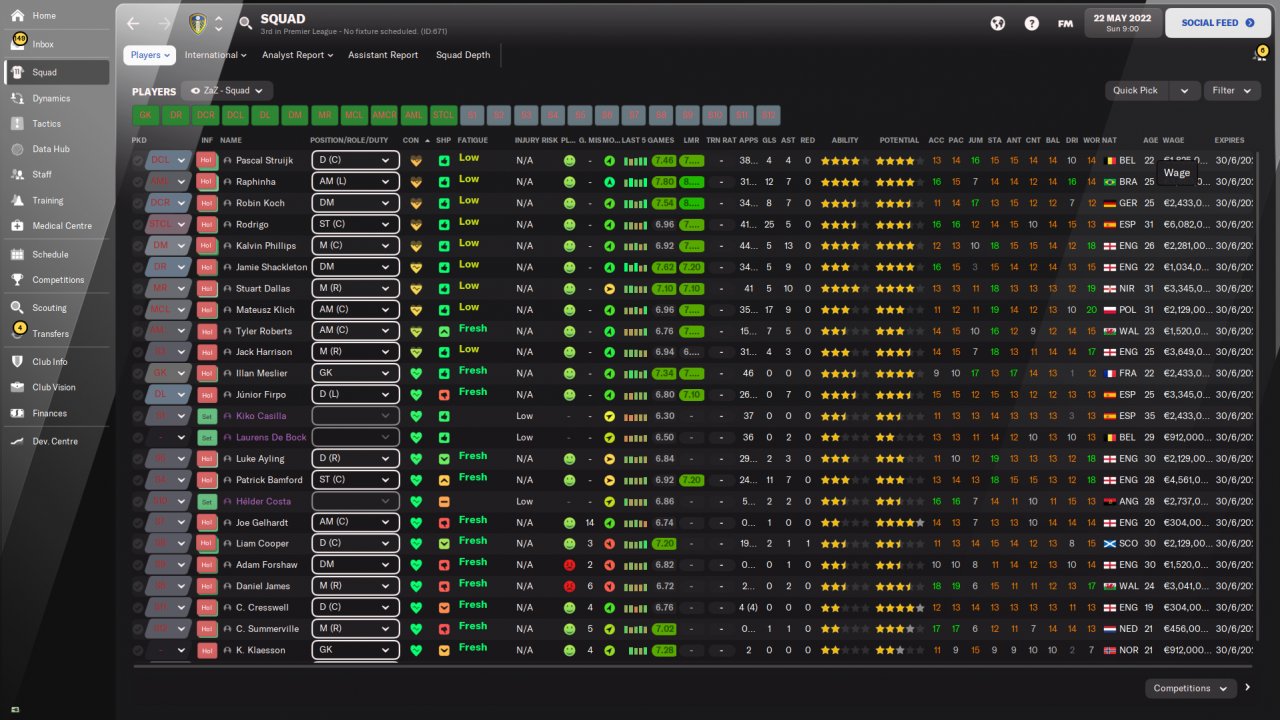
Task: Toggle the pick checkbox for Illan Meslier
Action: (x=138, y=373)
